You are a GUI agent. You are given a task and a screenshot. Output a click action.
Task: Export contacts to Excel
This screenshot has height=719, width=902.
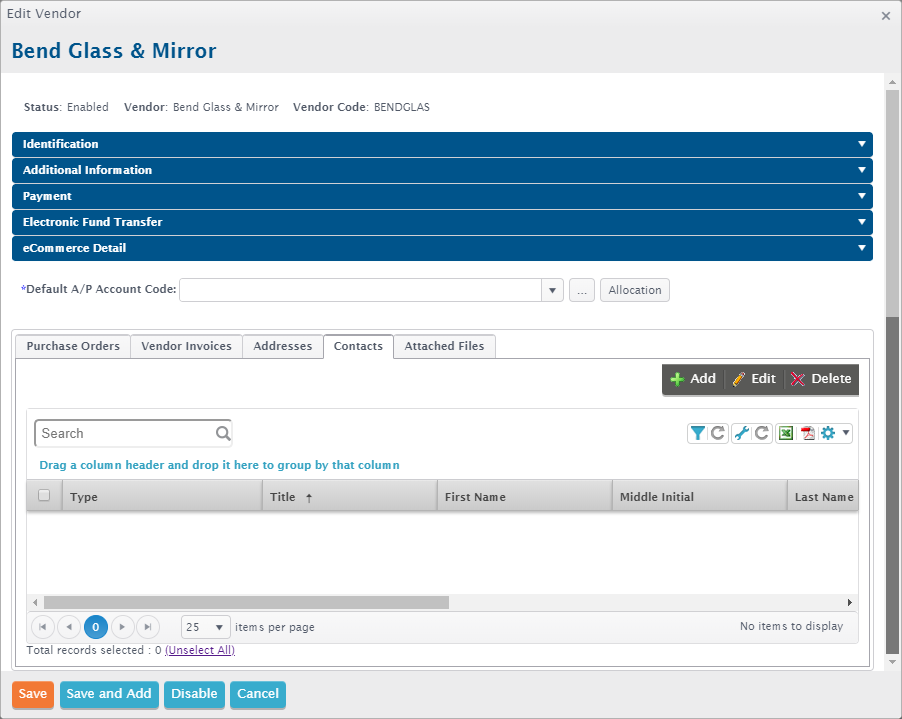[786, 433]
